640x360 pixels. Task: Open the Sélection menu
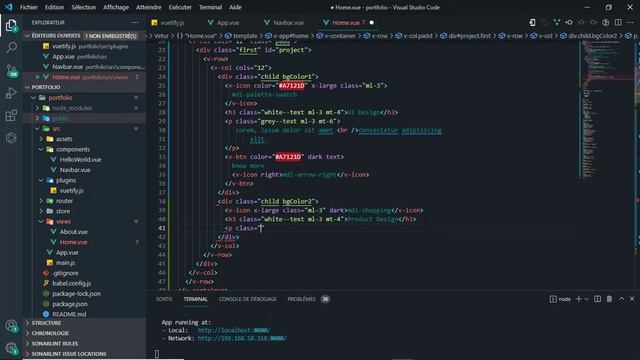[x=83, y=7]
